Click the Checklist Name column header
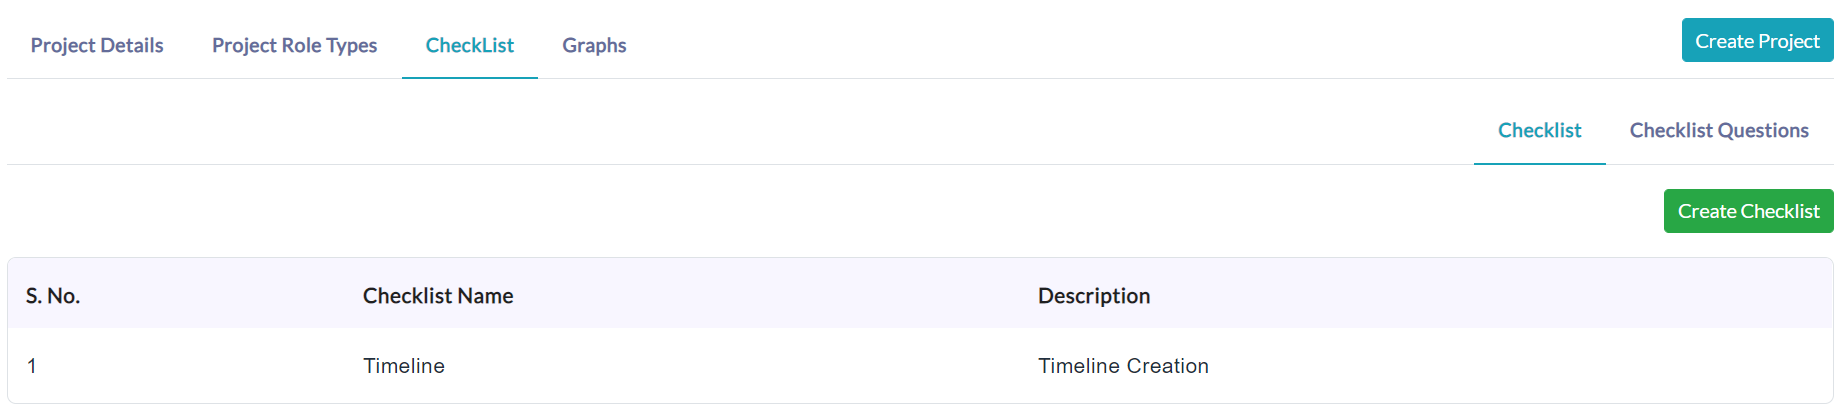 click(x=438, y=296)
